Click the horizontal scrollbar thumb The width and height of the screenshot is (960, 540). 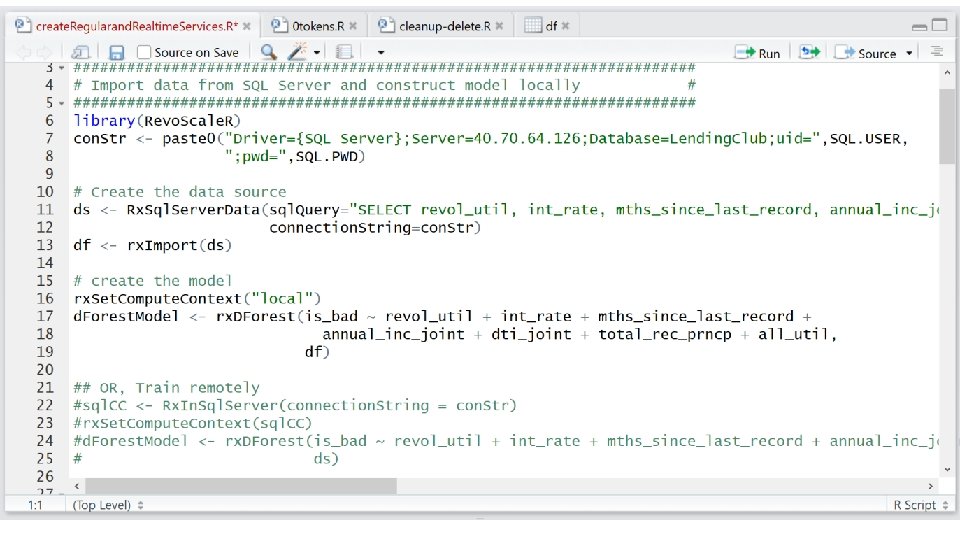point(241,486)
